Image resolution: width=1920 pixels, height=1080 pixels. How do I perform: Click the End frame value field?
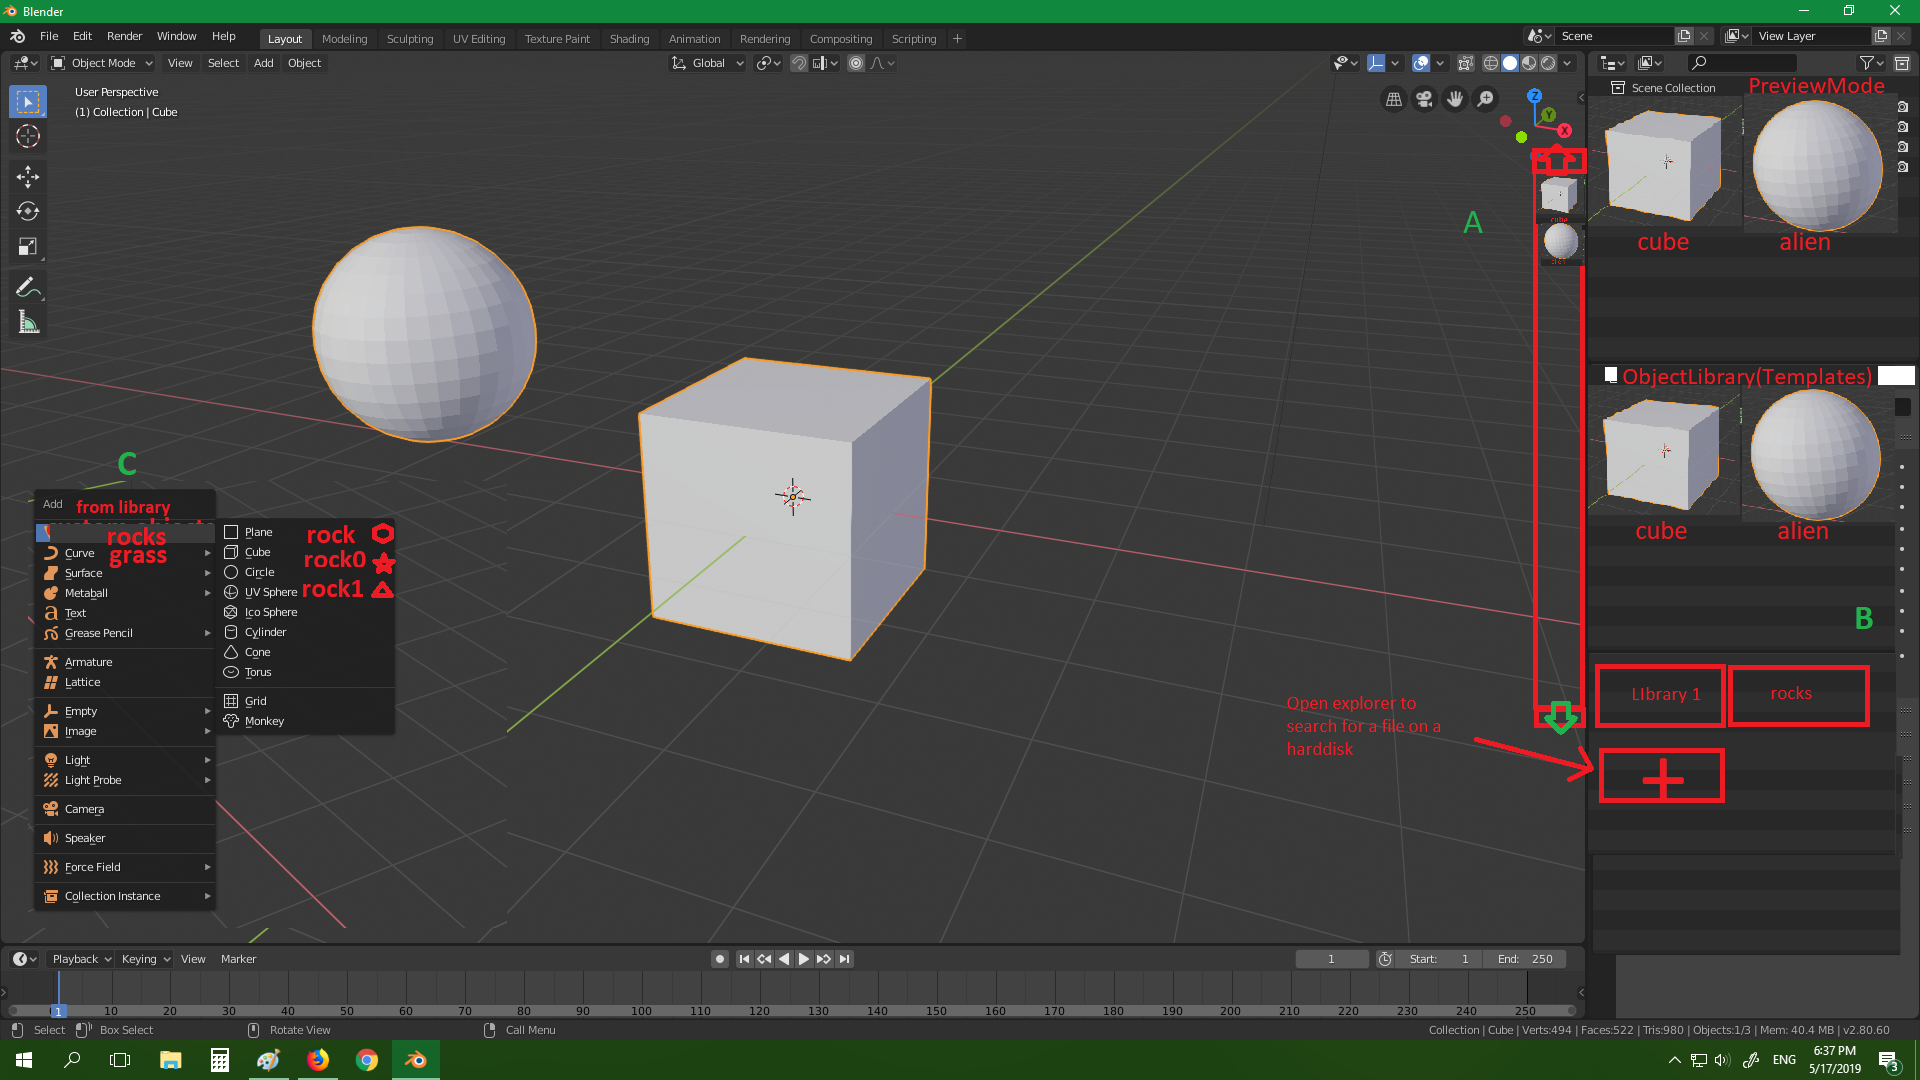1524,959
